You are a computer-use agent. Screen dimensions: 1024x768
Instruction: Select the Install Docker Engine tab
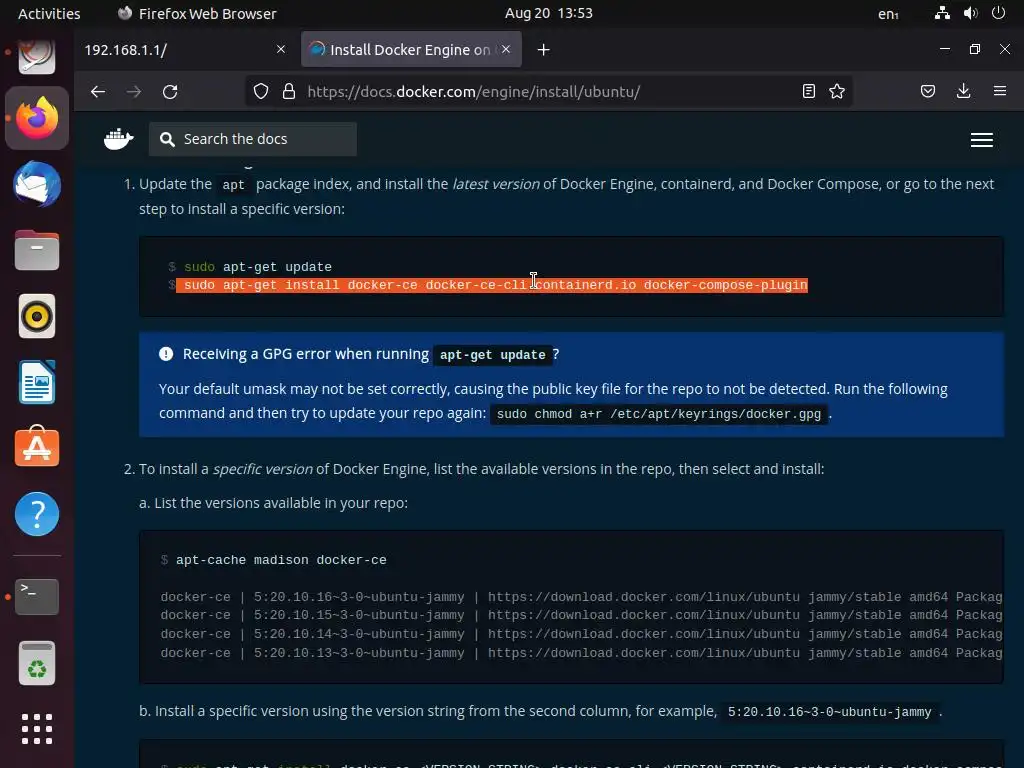pos(411,50)
